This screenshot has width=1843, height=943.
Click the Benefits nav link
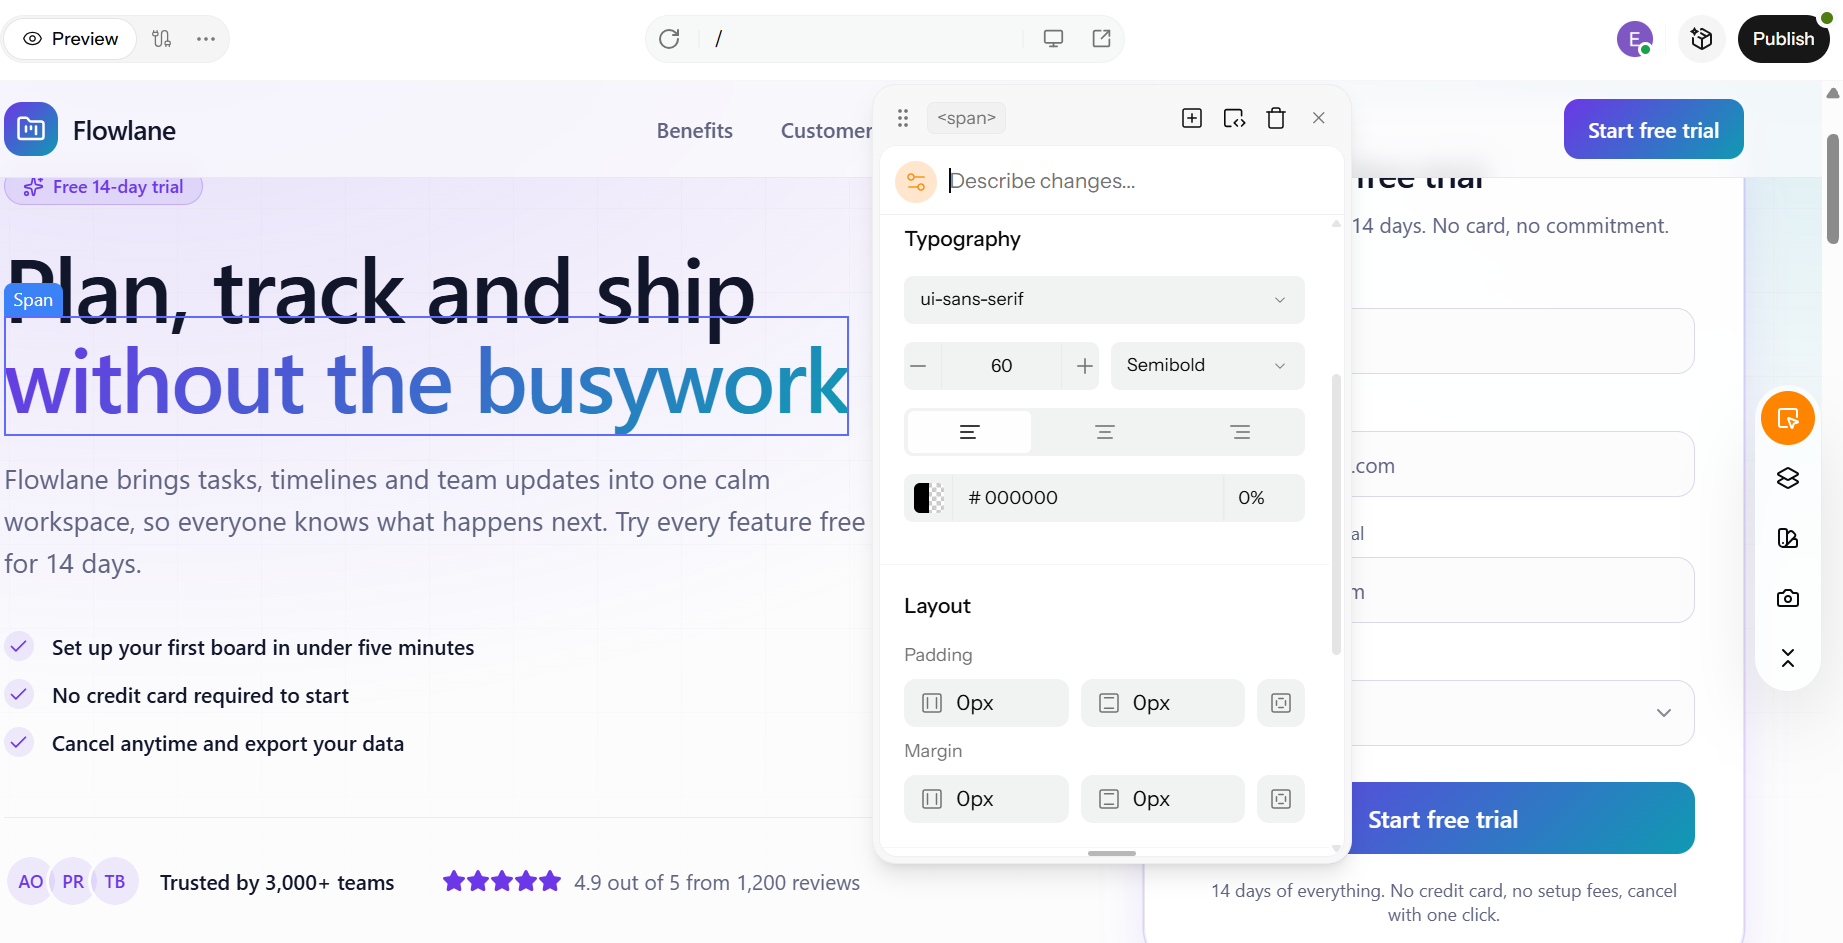click(695, 131)
